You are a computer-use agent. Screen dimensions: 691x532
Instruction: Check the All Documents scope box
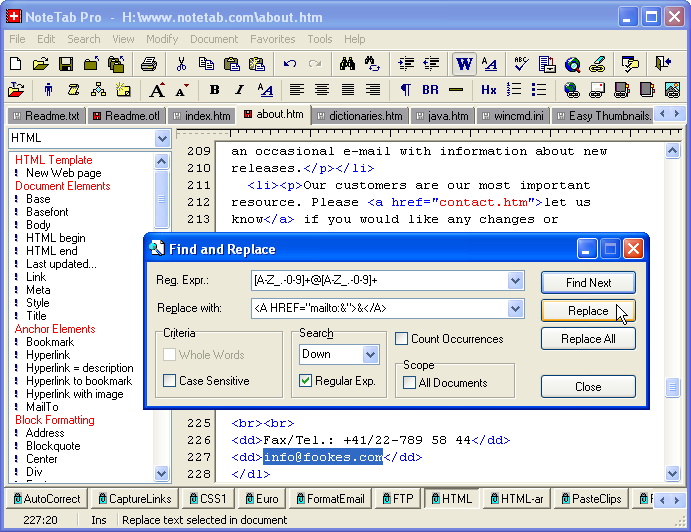409,383
